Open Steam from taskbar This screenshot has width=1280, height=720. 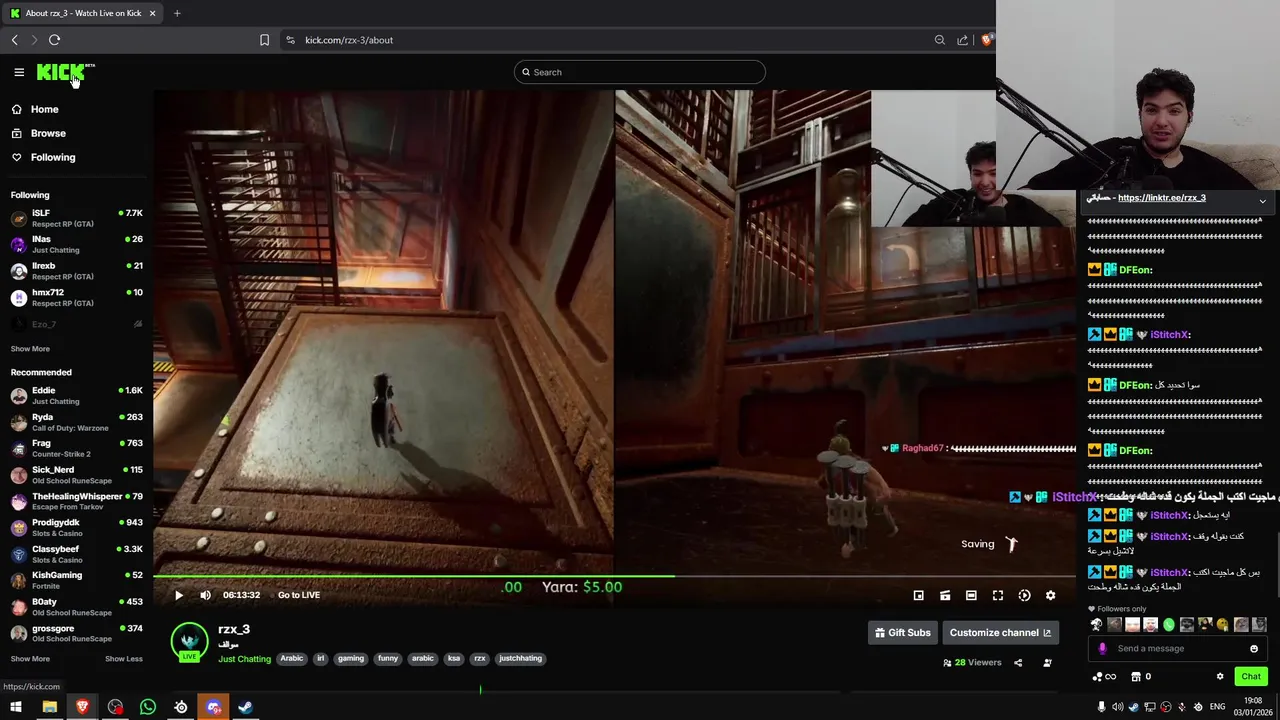point(245,707)
